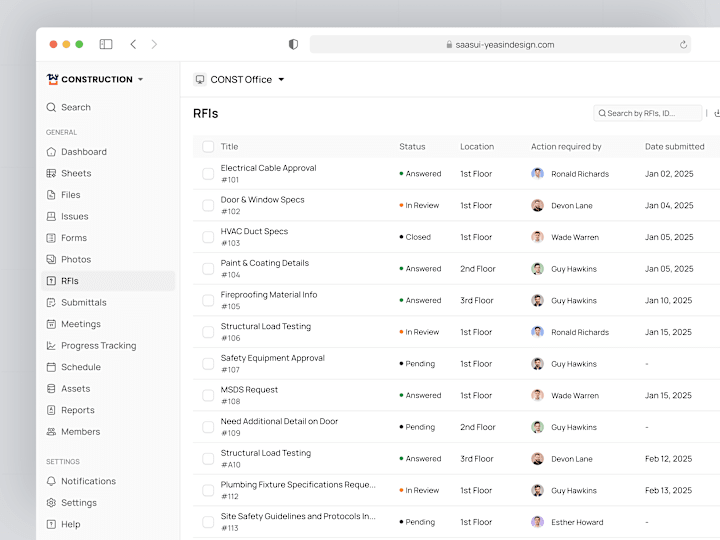Check the Fireproofing Material Info checkbox
This screenshot has width=720, height=540.
[208, 300]
